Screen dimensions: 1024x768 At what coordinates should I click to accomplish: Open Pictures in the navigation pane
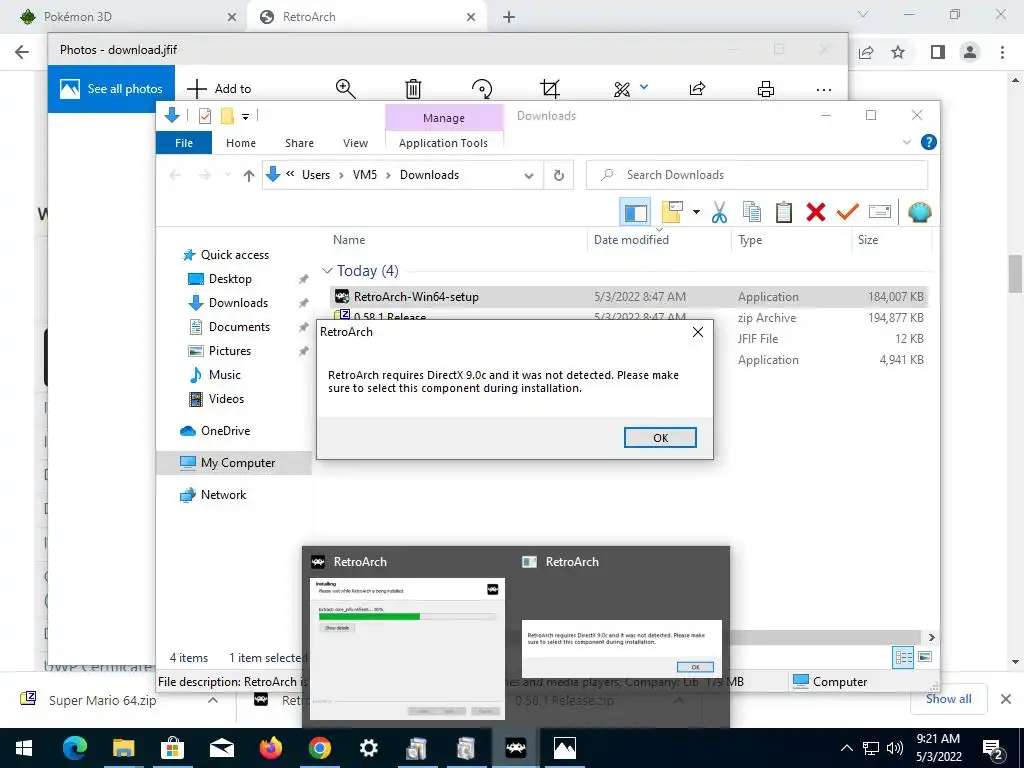(229, 351)
